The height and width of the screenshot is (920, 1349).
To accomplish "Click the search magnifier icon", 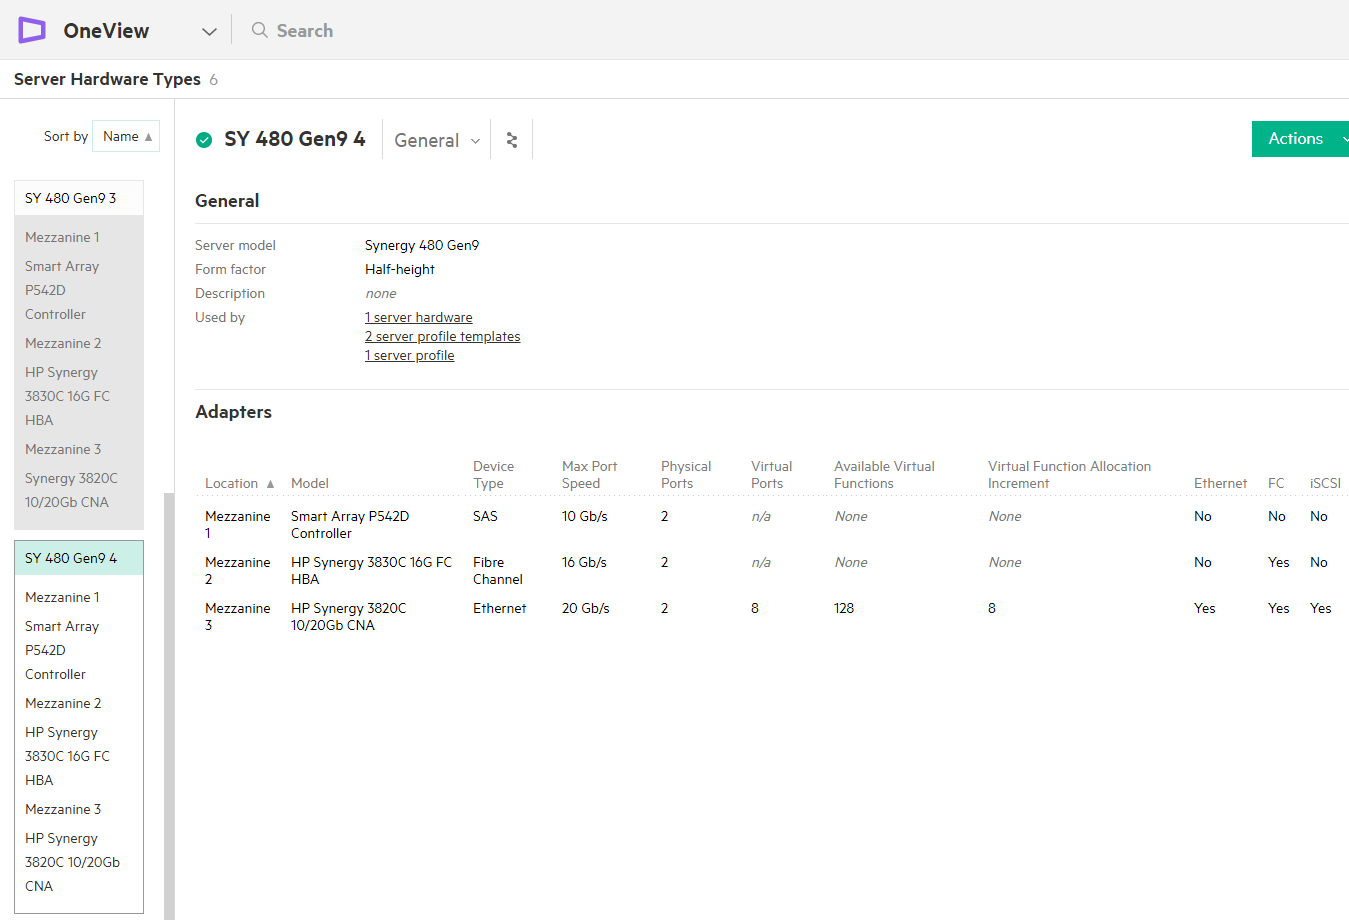I will click(259, 30).
